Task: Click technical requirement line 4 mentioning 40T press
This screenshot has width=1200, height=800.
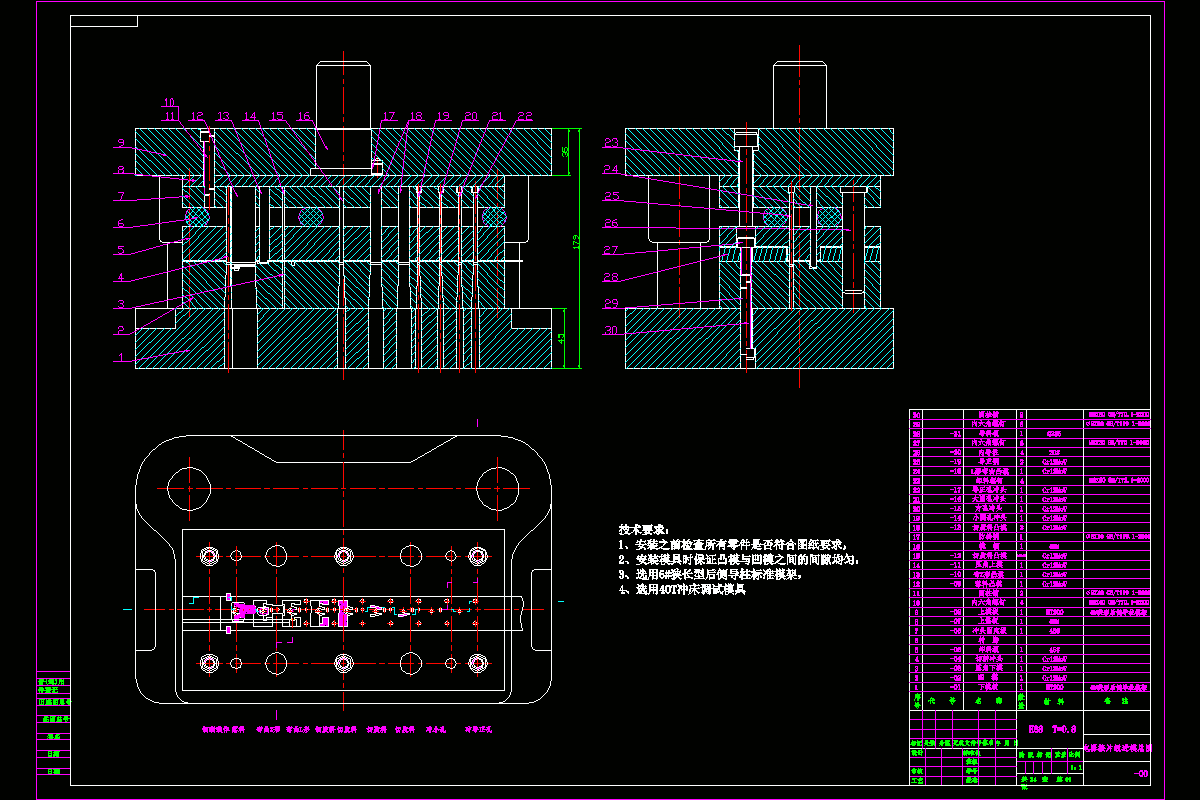Action: pyautogui.click(x=682, y=590)
